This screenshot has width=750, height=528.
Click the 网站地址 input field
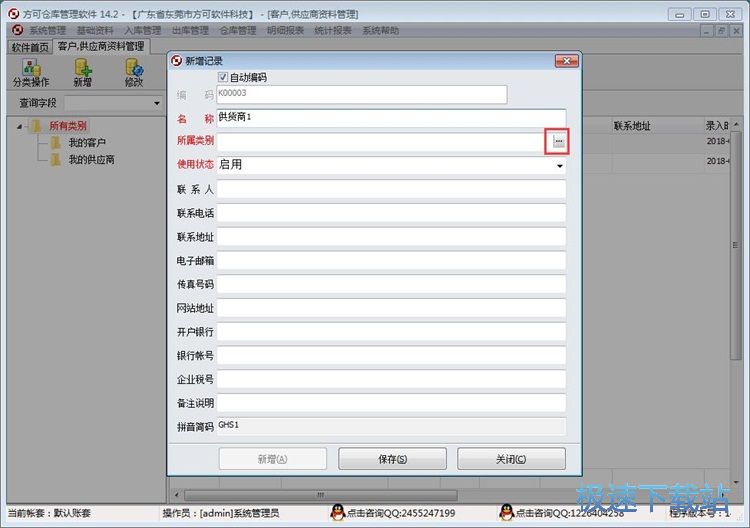[x=391, y=308]
